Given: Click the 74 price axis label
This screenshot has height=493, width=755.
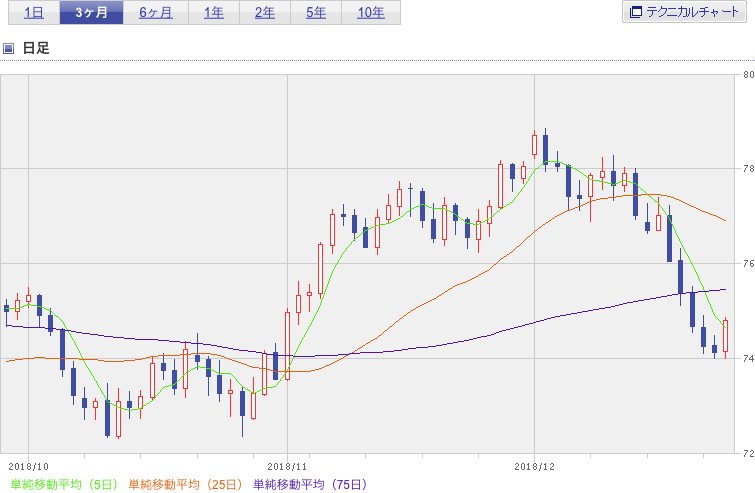Looking at the screenshot, I should [748, 358].
